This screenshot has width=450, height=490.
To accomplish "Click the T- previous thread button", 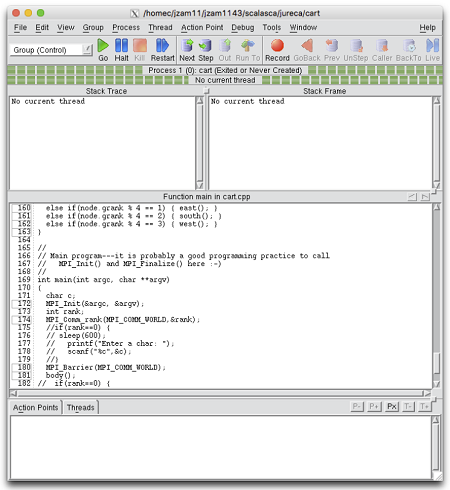I will 408,406.
